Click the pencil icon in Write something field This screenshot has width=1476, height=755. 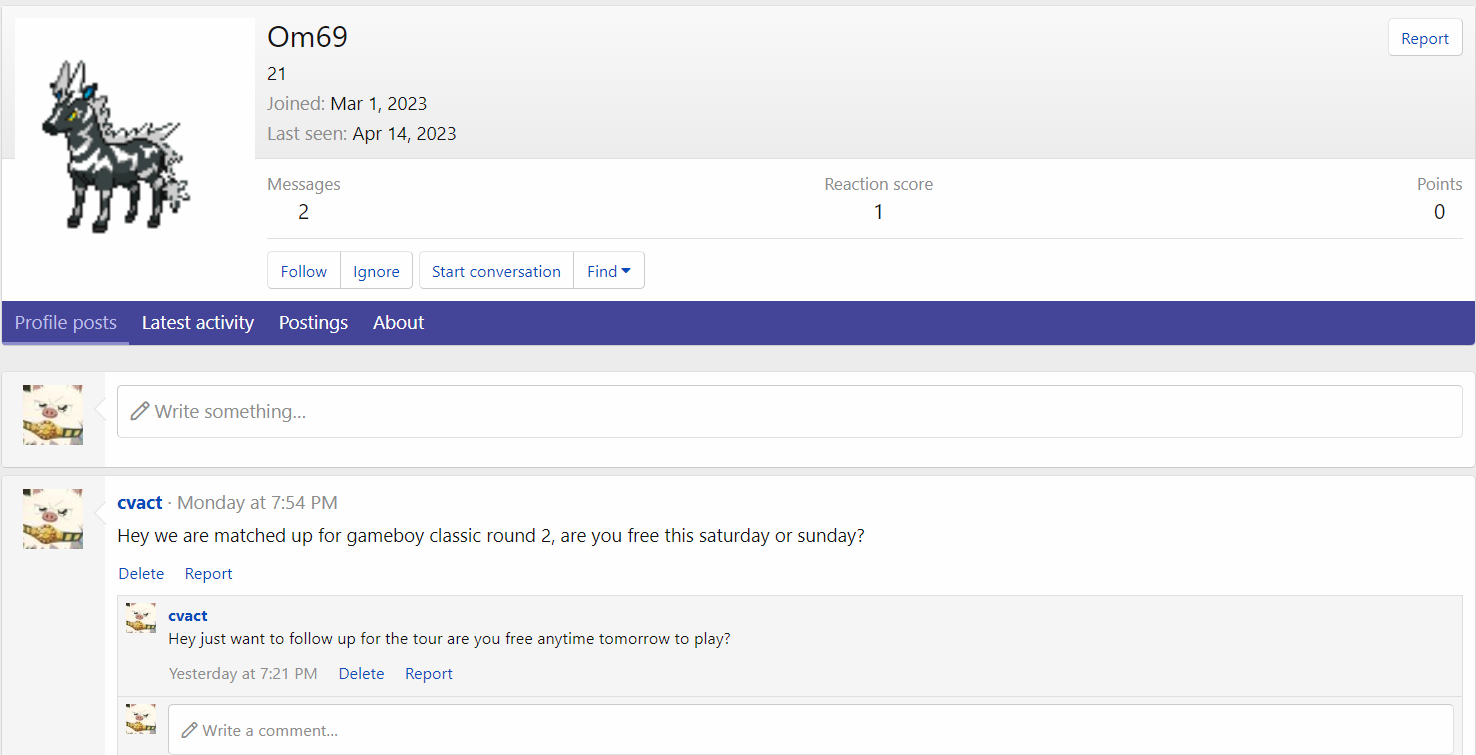(140, 411)
